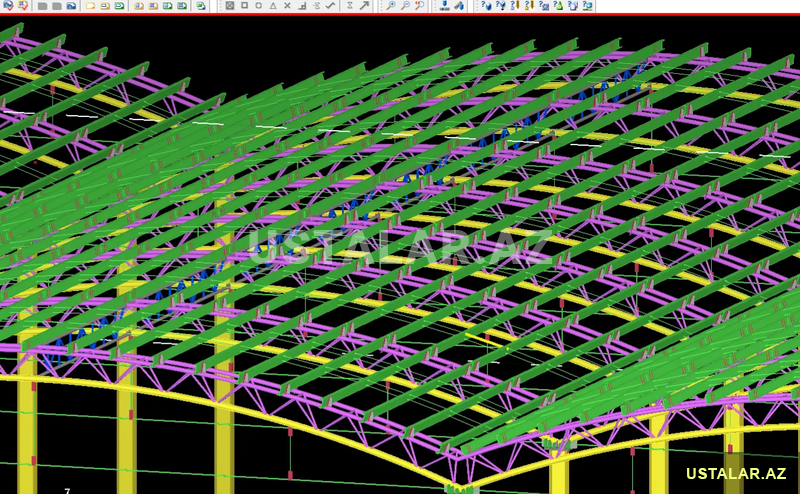Enable the perpendicular snap switch

click(301, 6)
